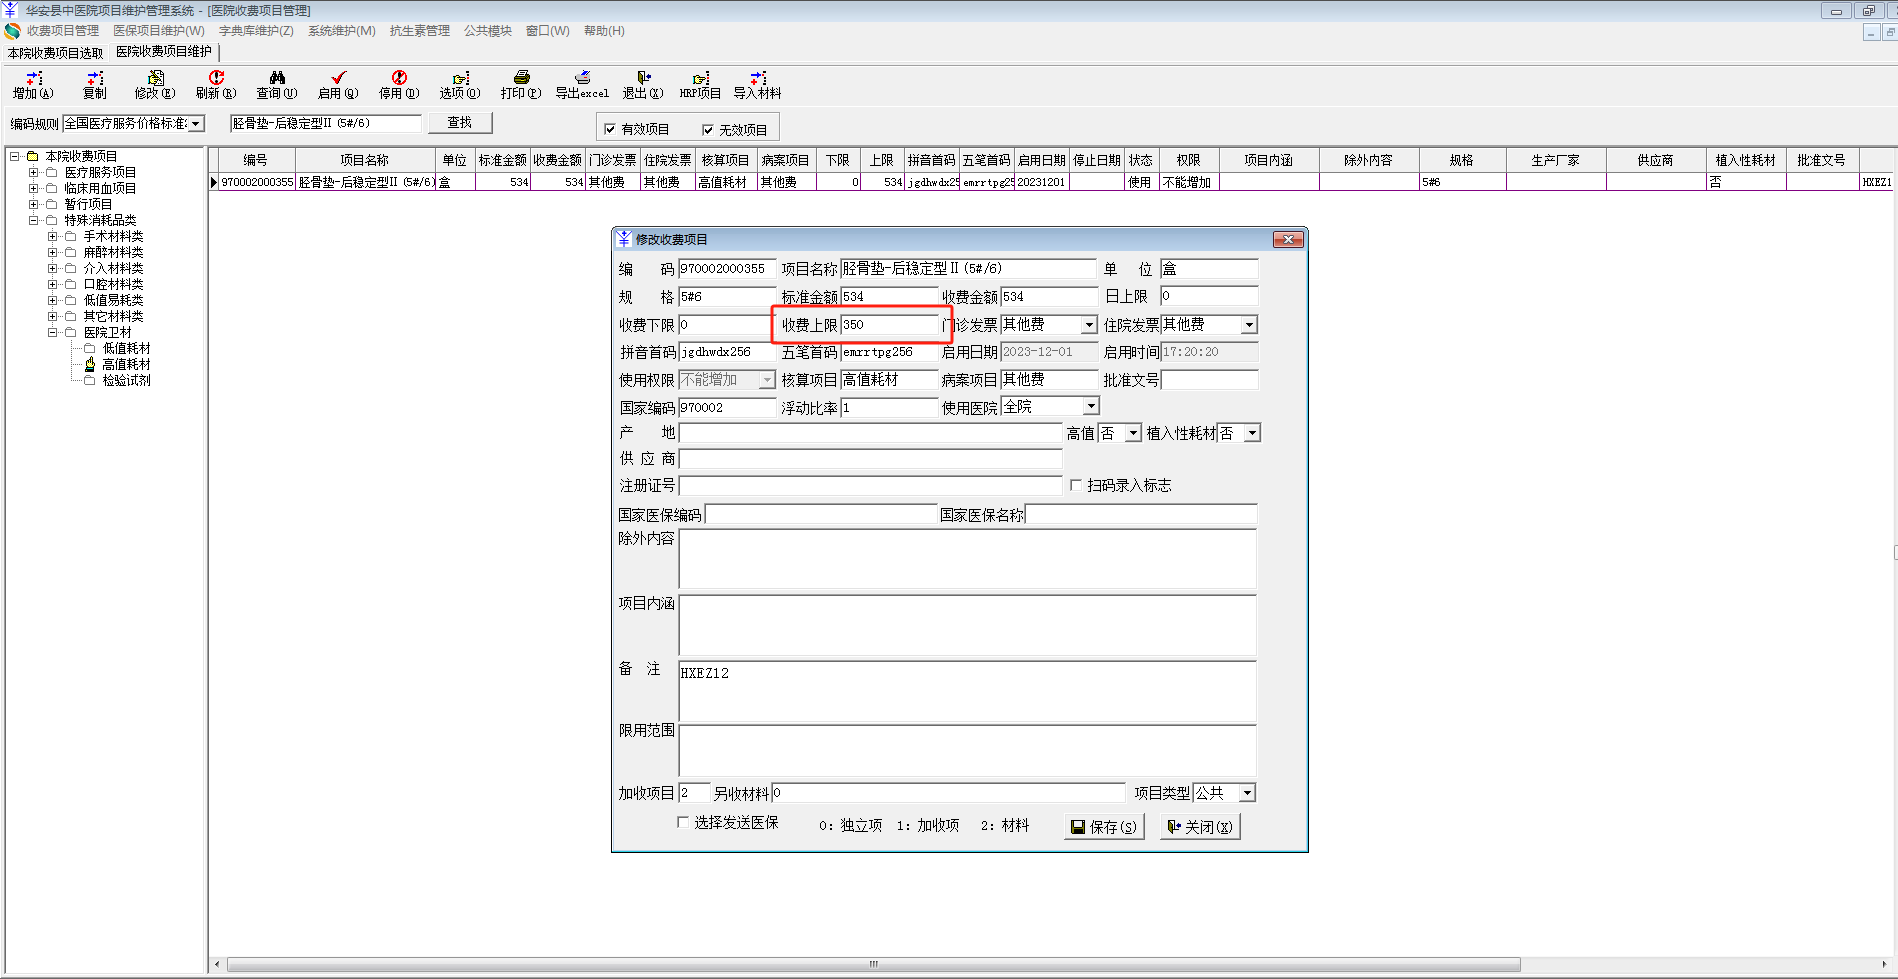The image size is (1898, 979).
Task: Click the 加收项目 input field
Action: (x=694, y=793)
